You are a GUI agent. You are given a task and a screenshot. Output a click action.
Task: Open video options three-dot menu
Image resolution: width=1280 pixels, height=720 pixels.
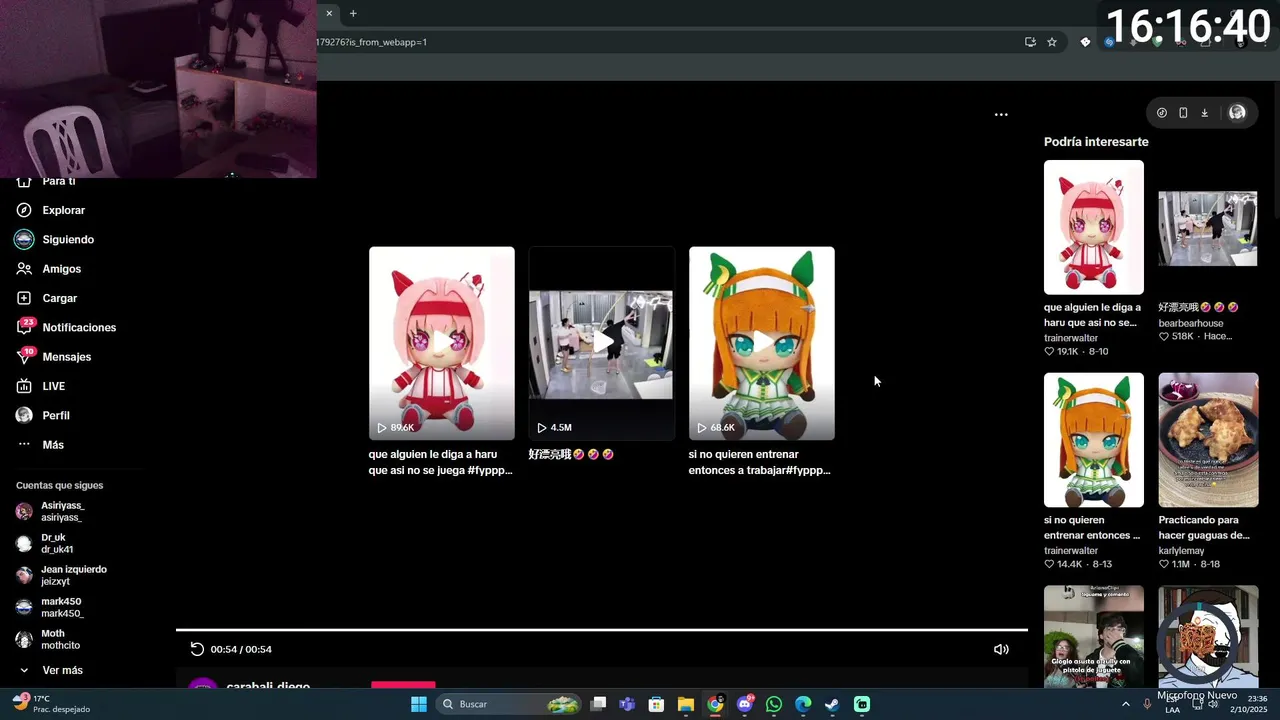(x=1001, y=115)
